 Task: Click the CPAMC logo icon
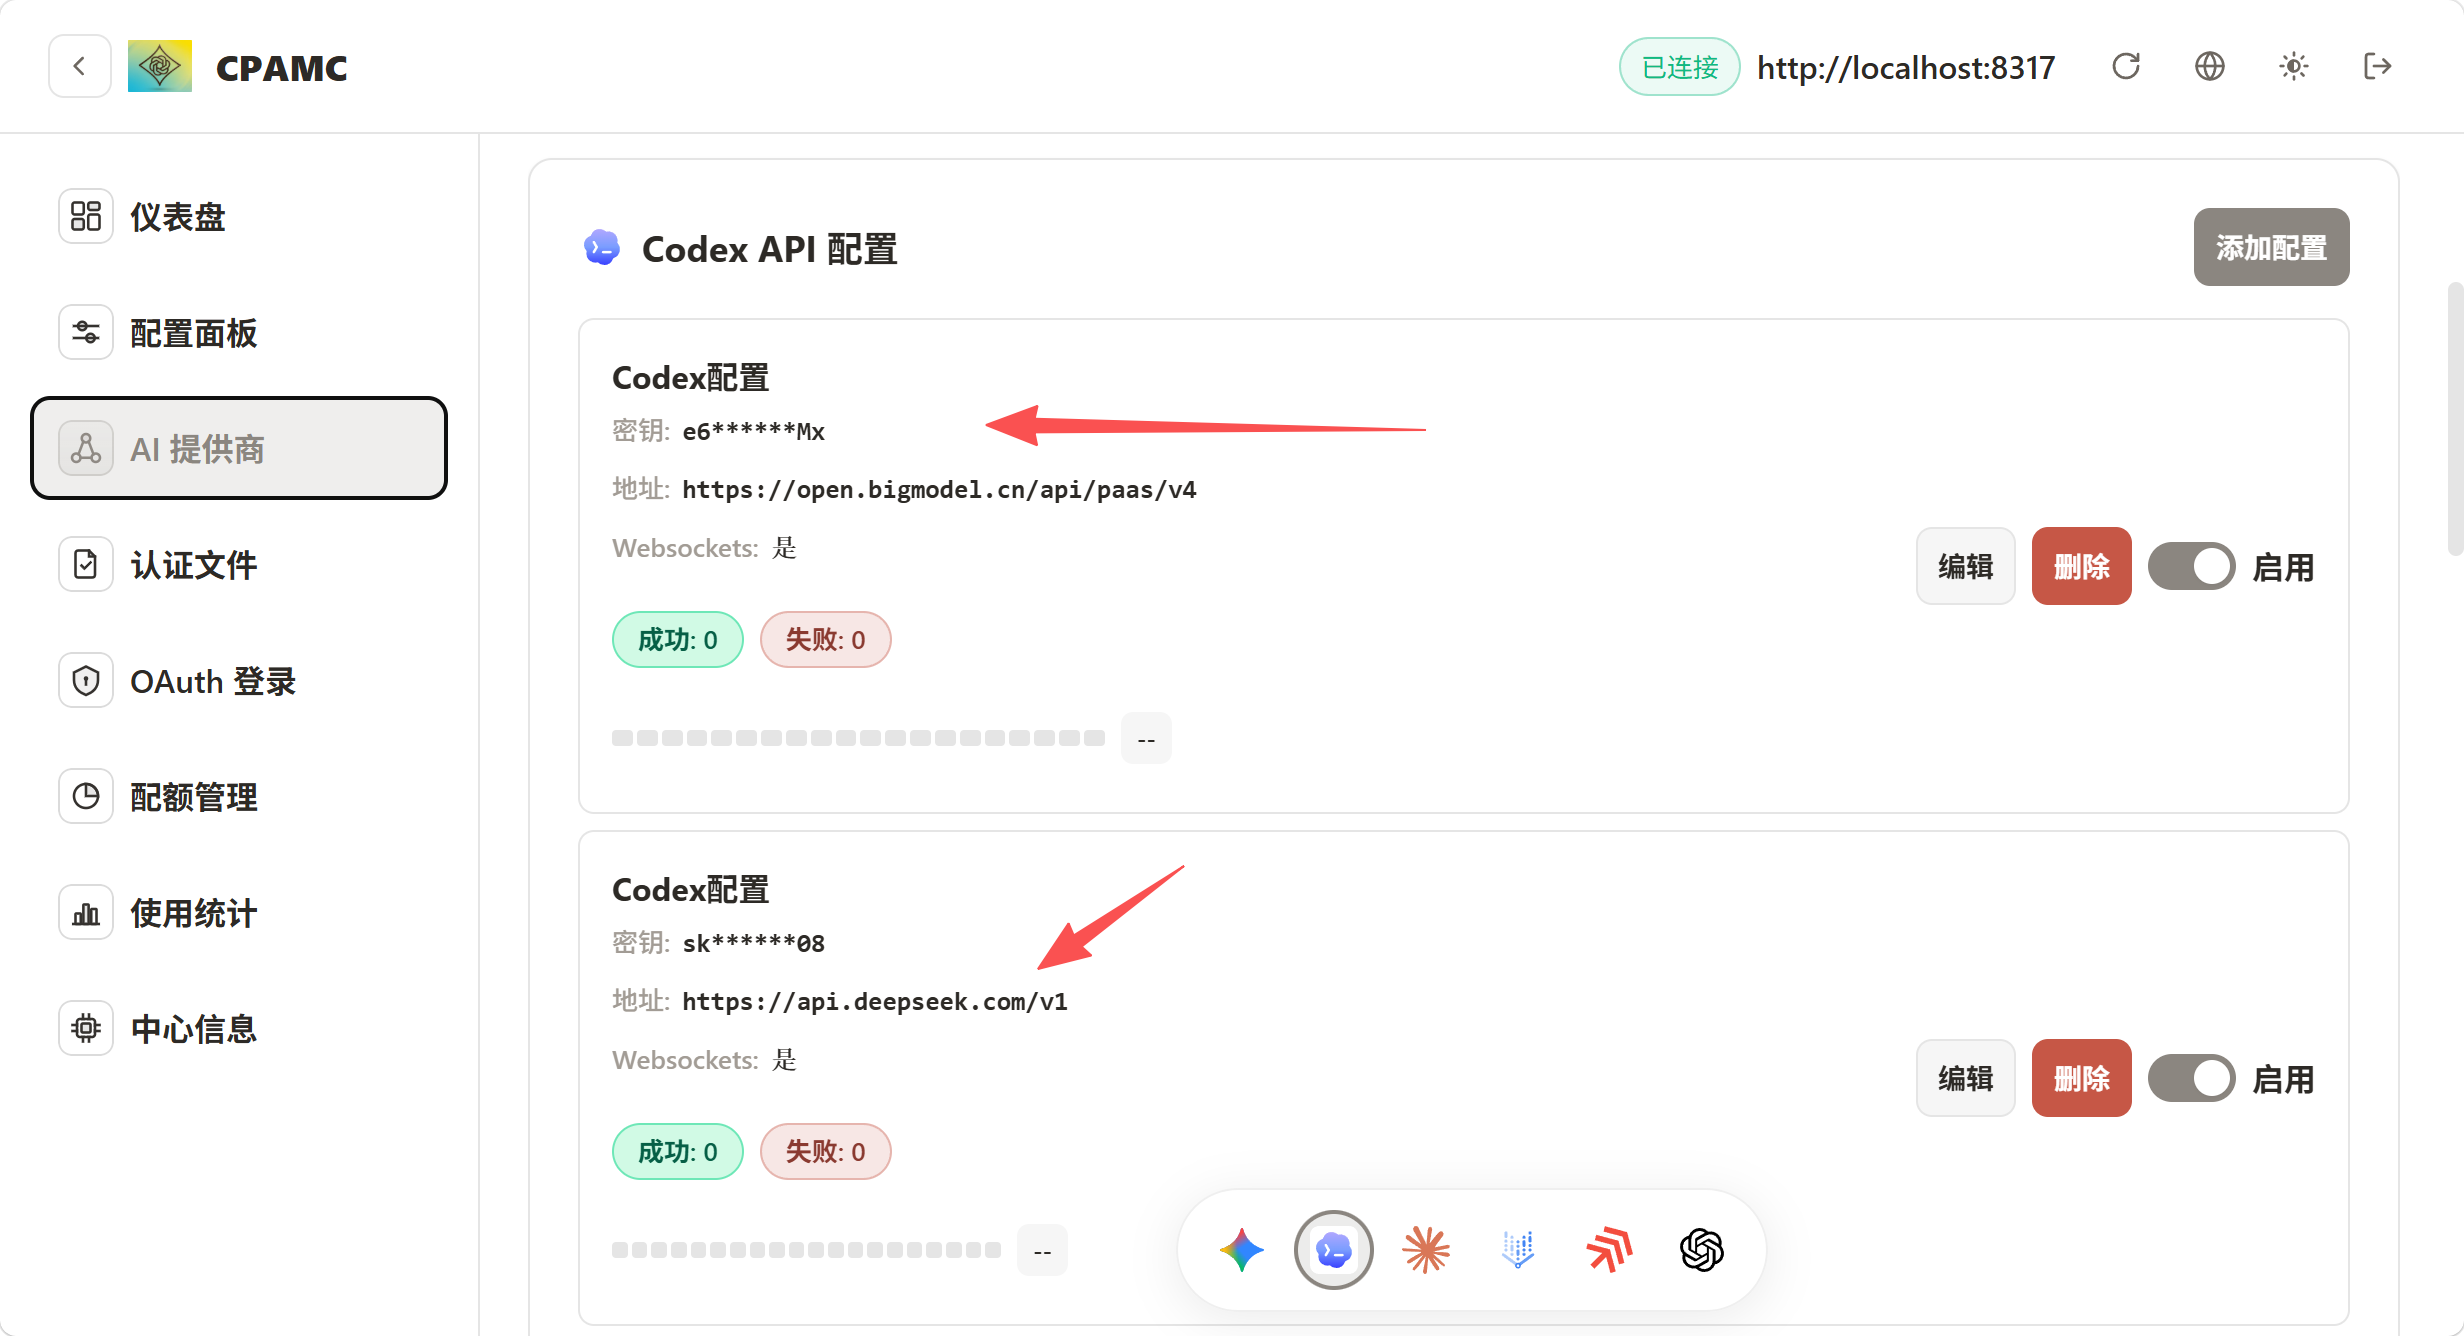[160, 67]
